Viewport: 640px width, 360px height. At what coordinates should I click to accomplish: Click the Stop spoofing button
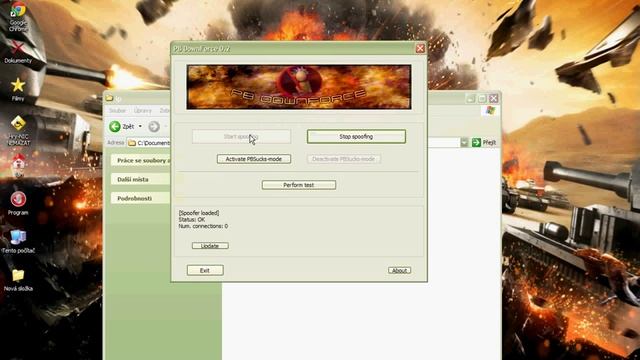[x=356, y=137]
